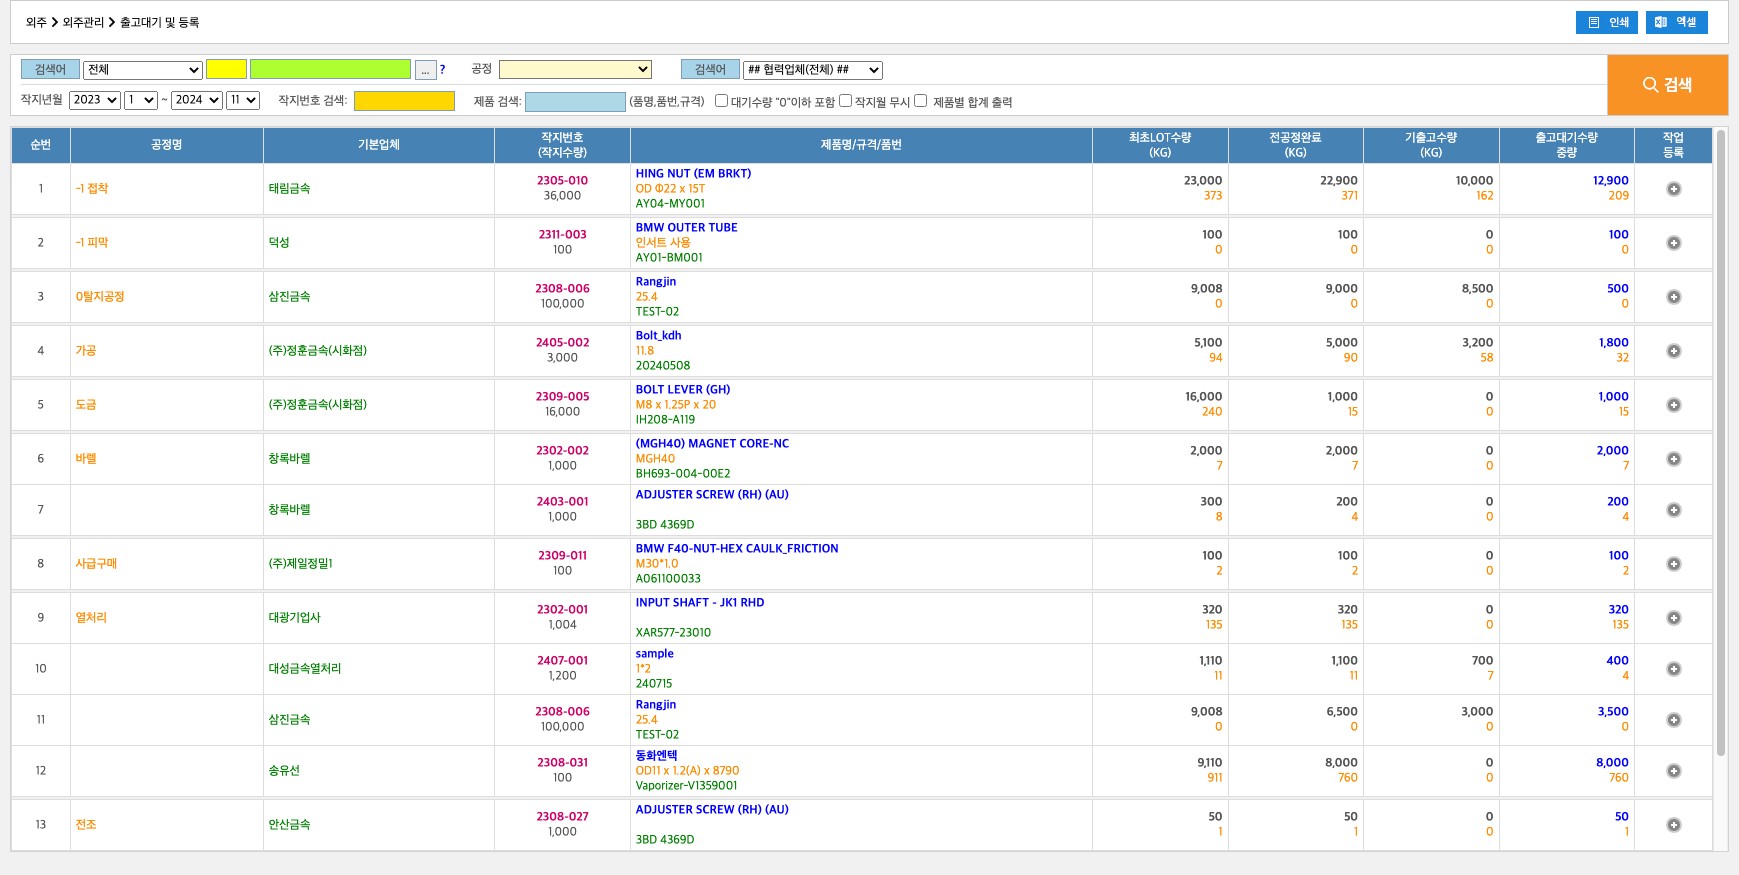Export the list with the 엑셀 button
Viewport: 1739px width, 875px height.
[x=1676, y=22]
